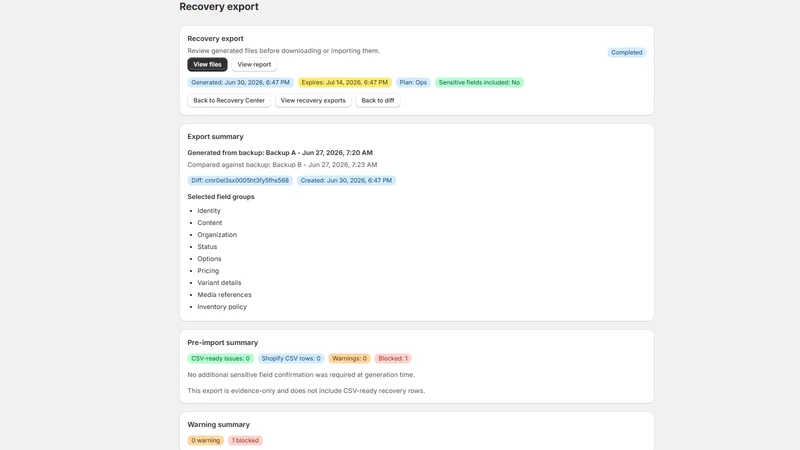The width and height of the screenshot is (800, 450).
Task: Click the Completed status badge
Action: (x=627, y=53)
